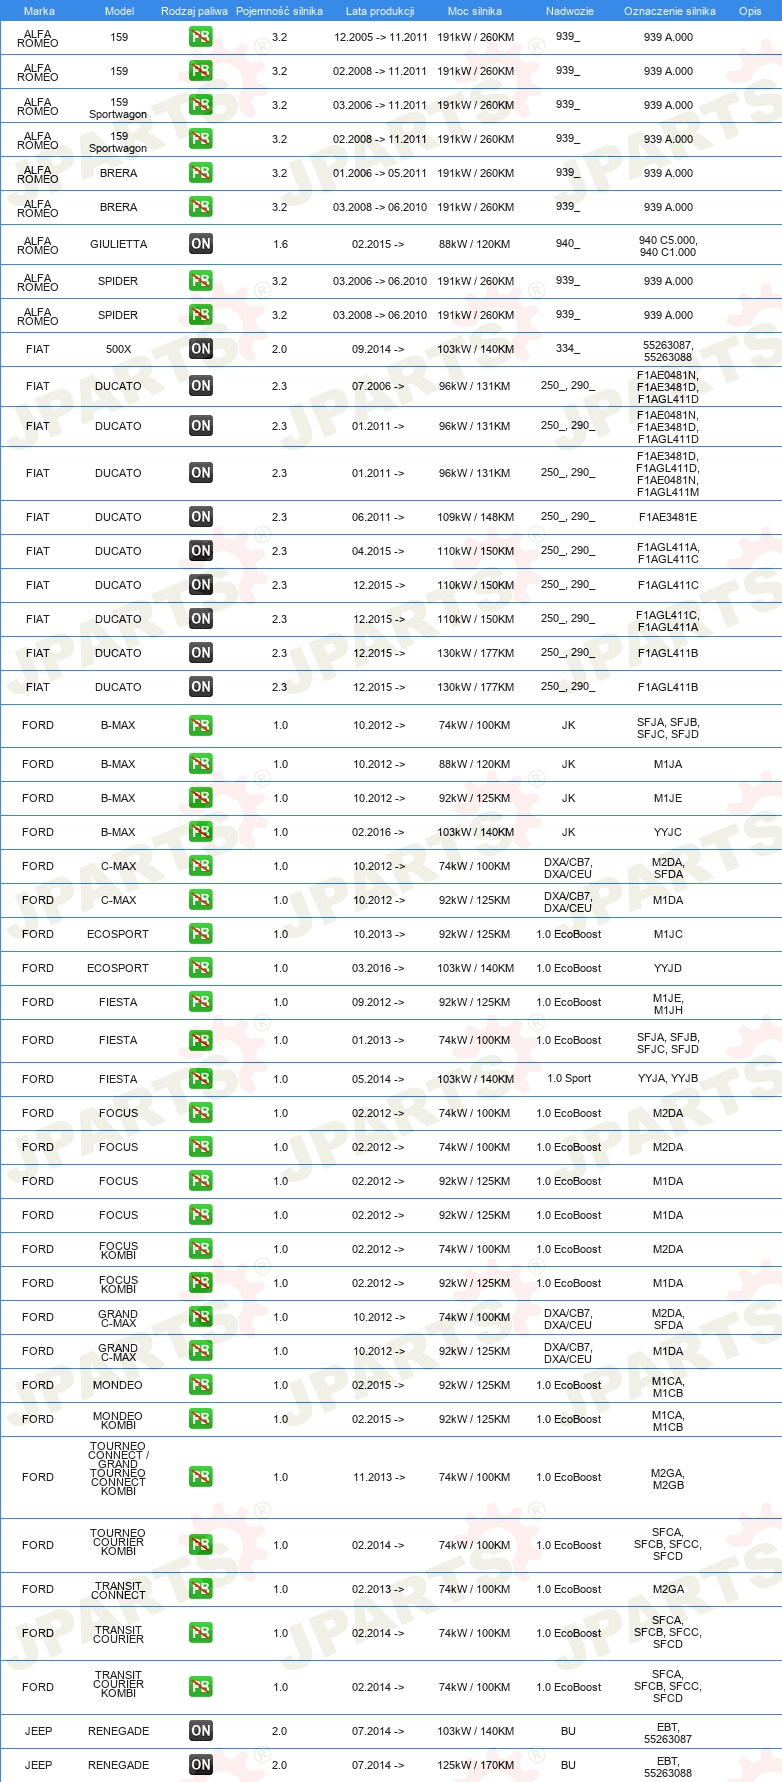Click engine code M1JA
This screenshot has width=782, height=1782.
coord(668,764)
